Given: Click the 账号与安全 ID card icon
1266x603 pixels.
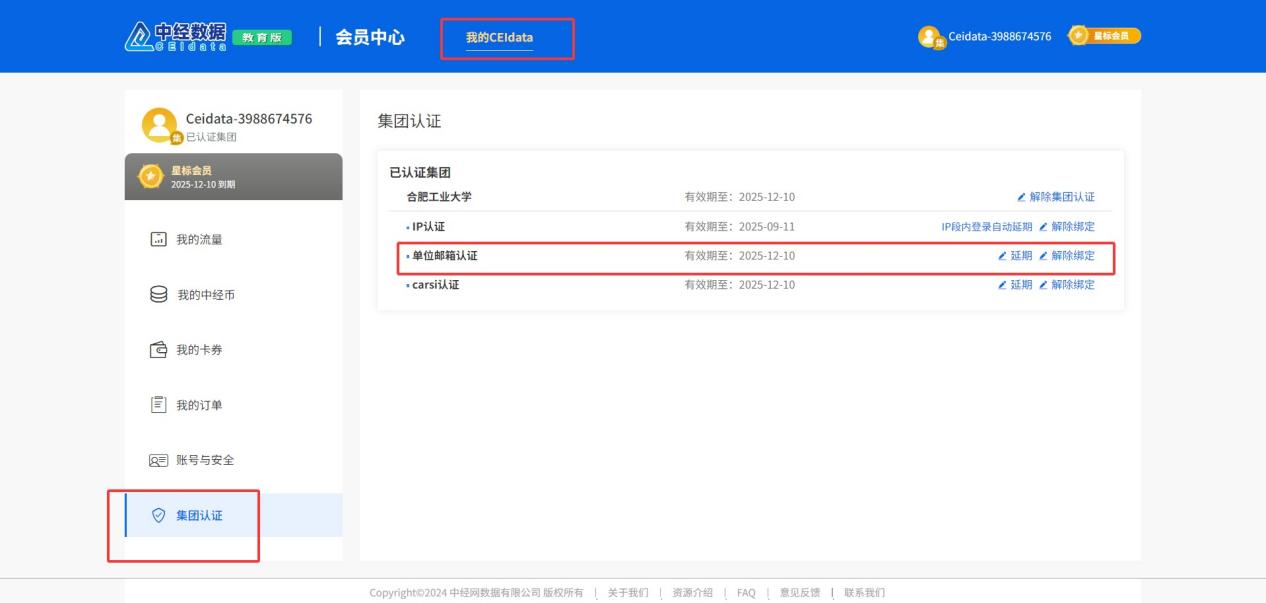Looking at the screenshot, I should coord(158,460).
